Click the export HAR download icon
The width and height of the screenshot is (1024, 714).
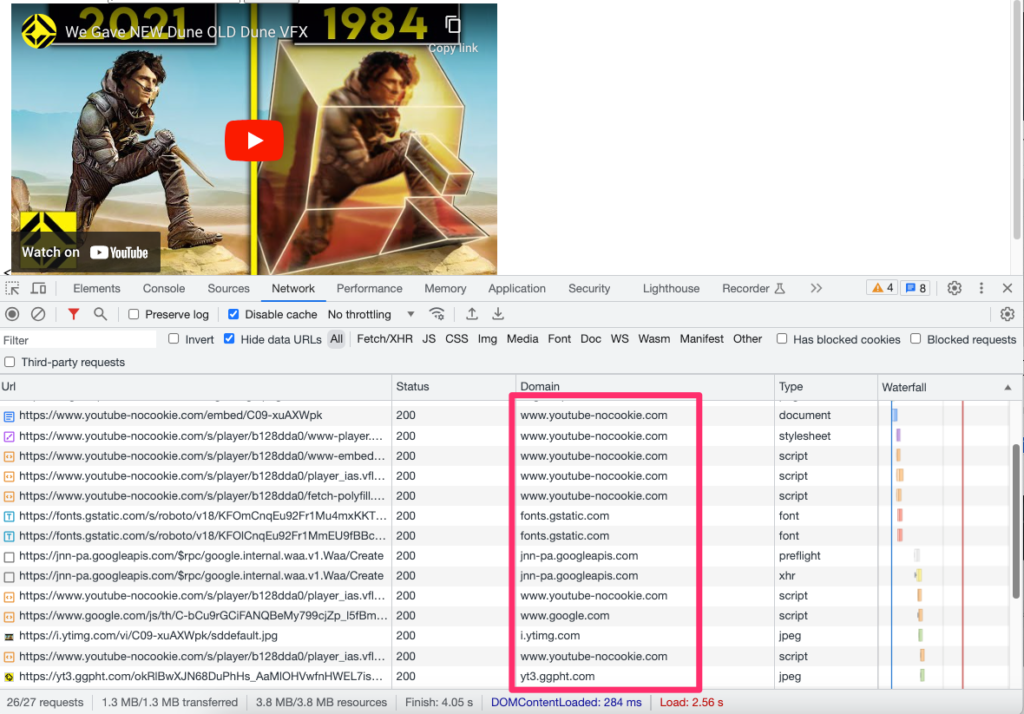(x=498, y=314)
